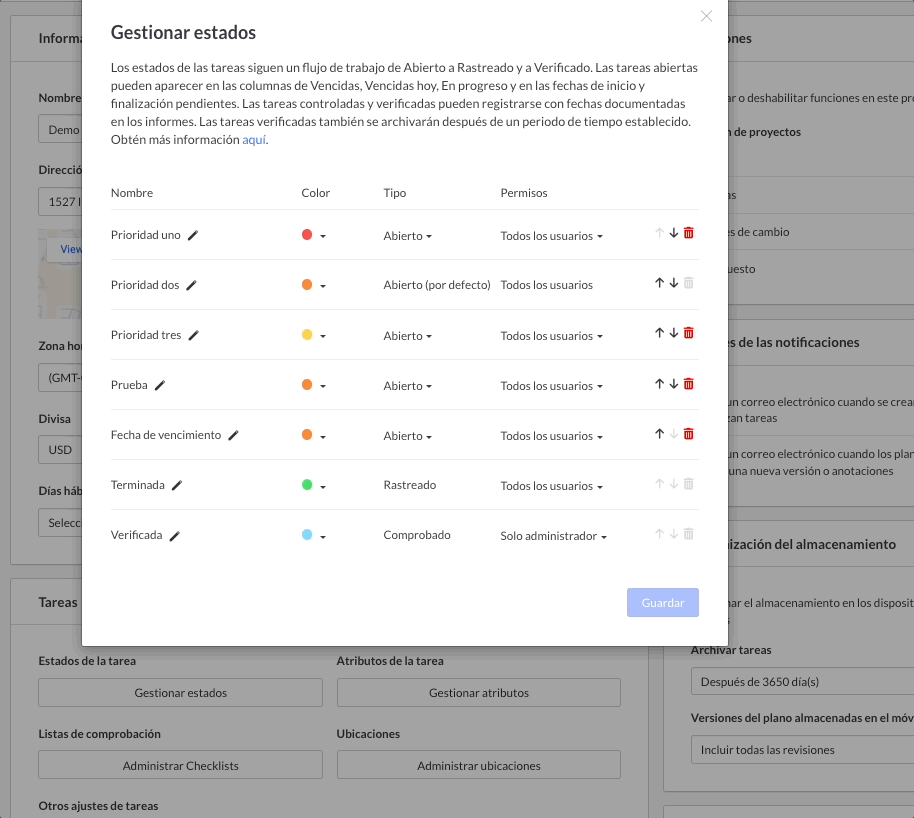Delete the Fecha de vencimiento status
The image size is (914, 818).
click(x=688, y=434)
